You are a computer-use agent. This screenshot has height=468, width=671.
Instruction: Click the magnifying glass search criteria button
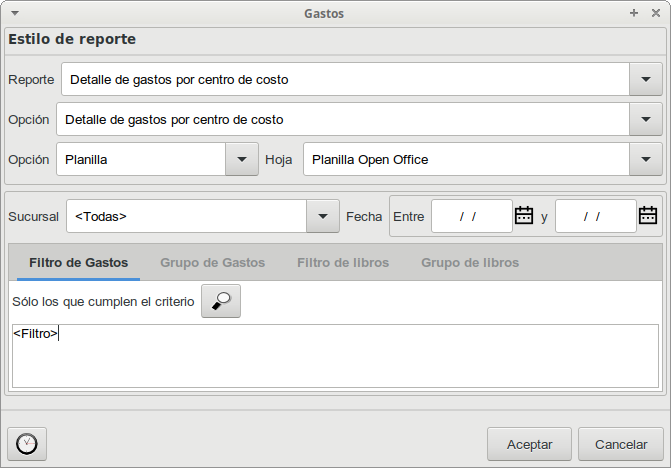(221, 301)
